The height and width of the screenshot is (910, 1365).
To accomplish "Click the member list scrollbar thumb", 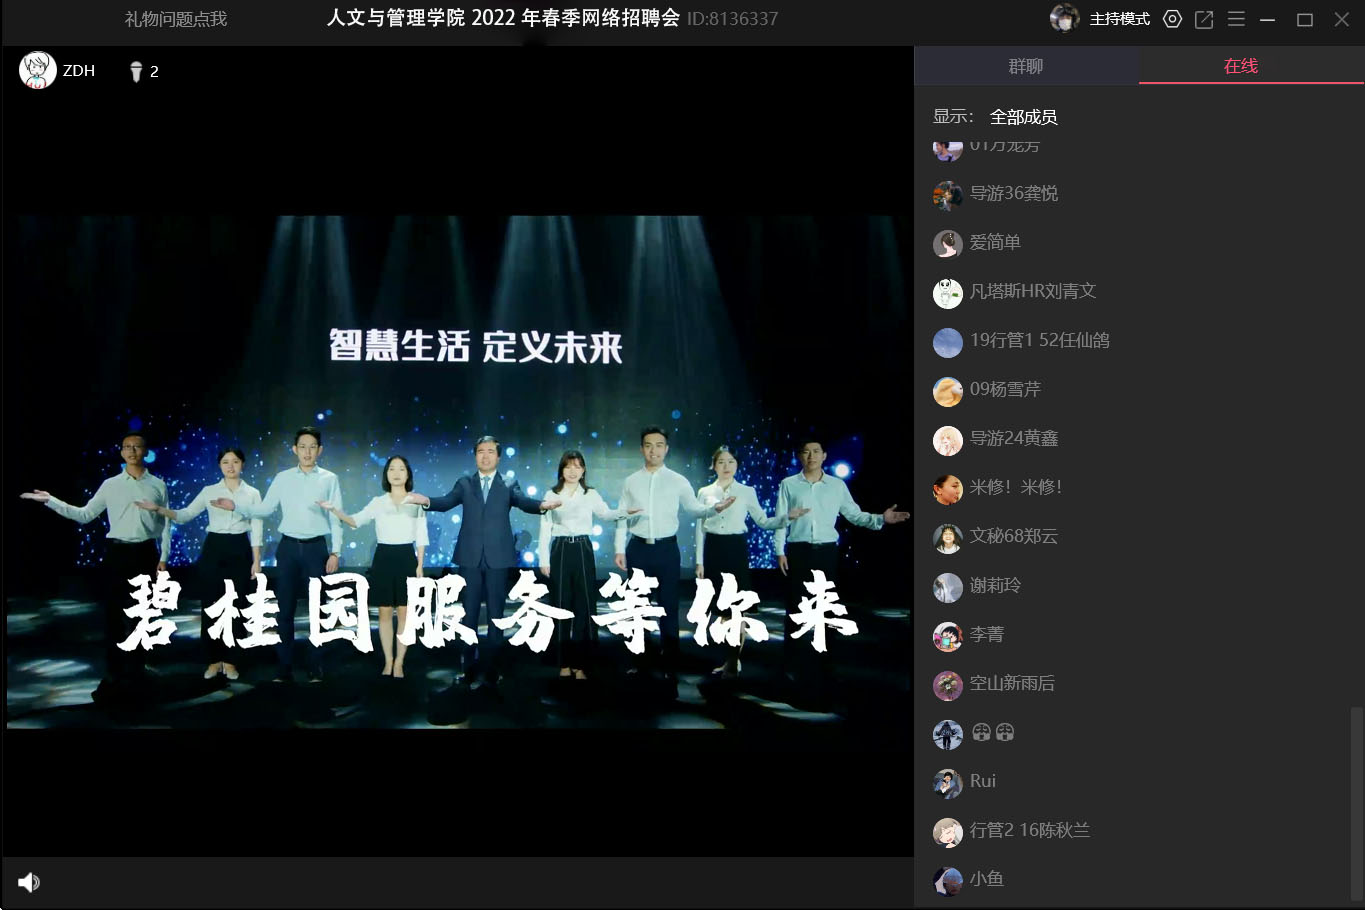I will [x=1356, y=800].
